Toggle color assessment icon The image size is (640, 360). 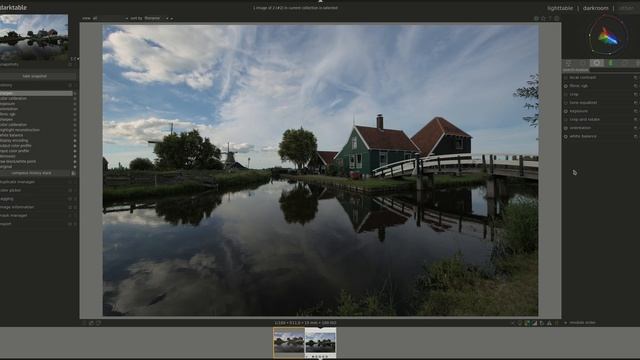click(x=520, y=323)
